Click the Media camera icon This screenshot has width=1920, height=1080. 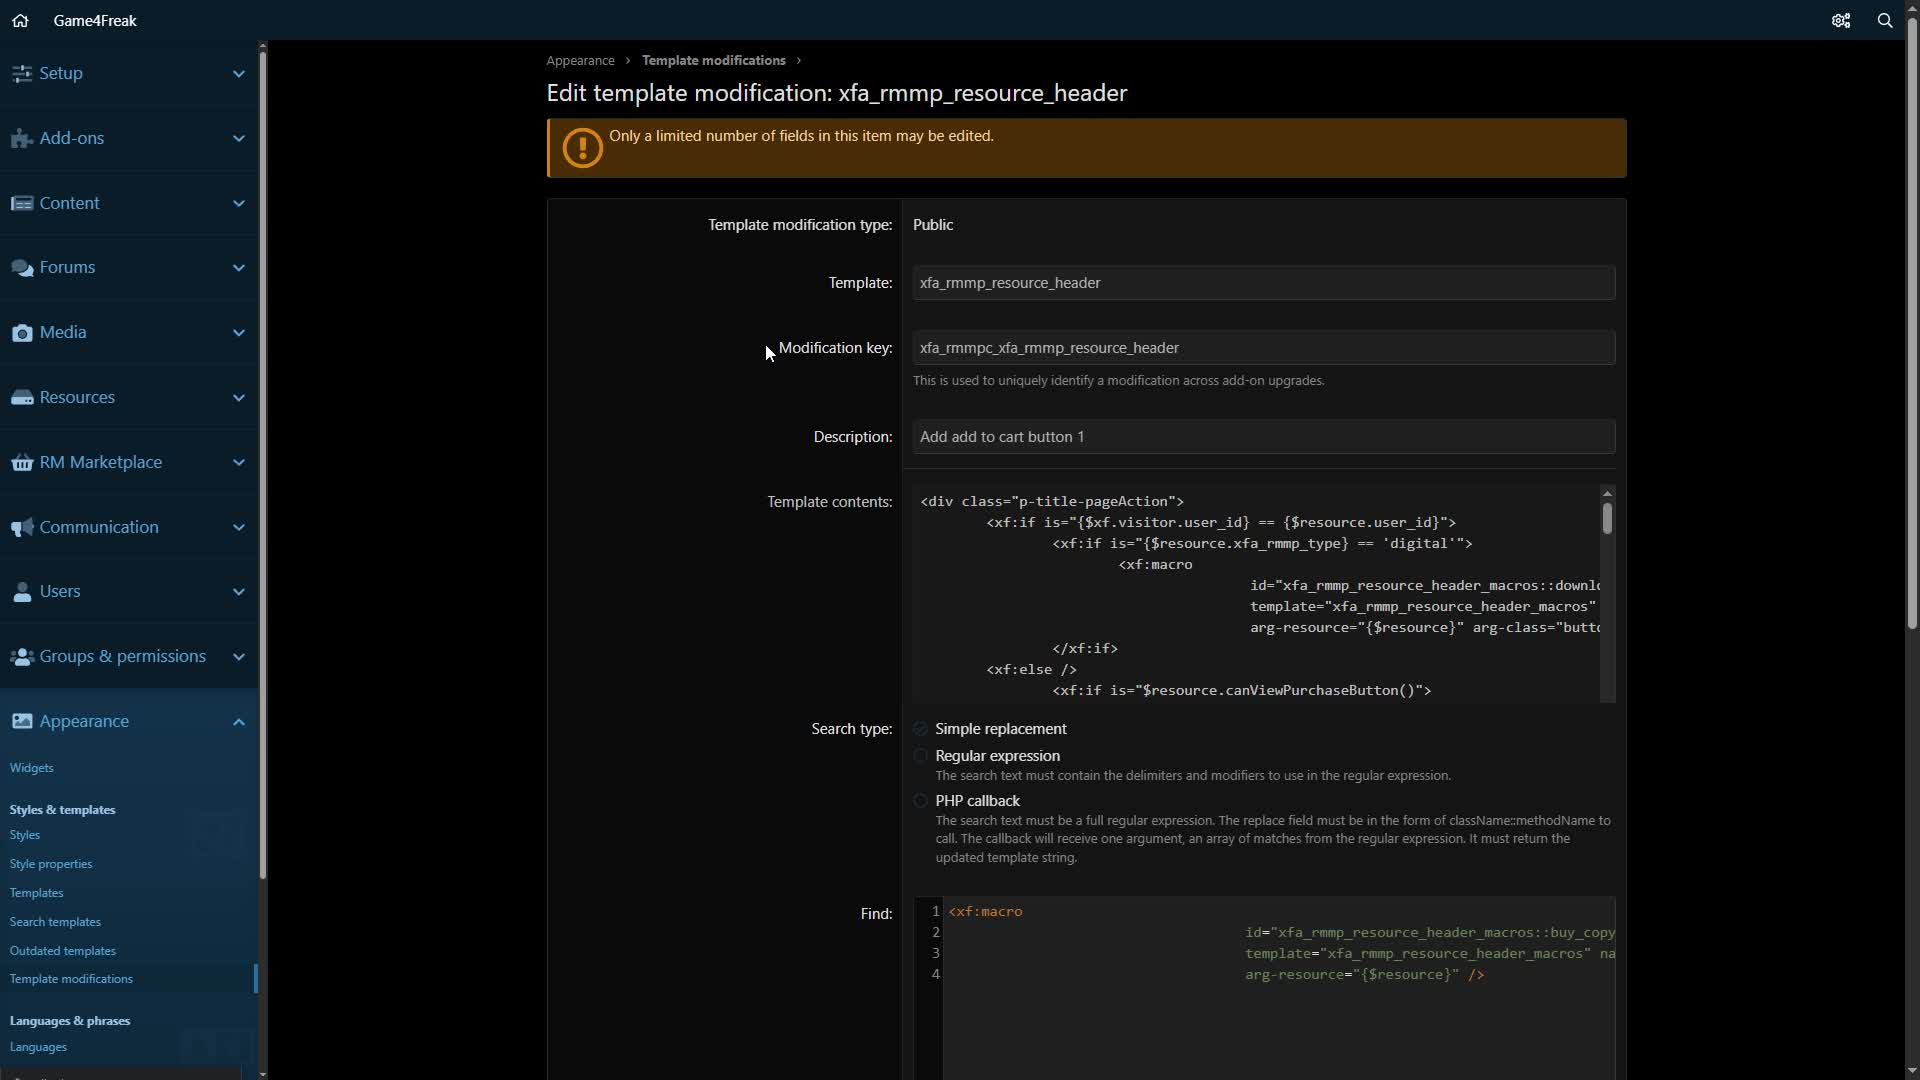pyautogui.click(x=22, y=332)
